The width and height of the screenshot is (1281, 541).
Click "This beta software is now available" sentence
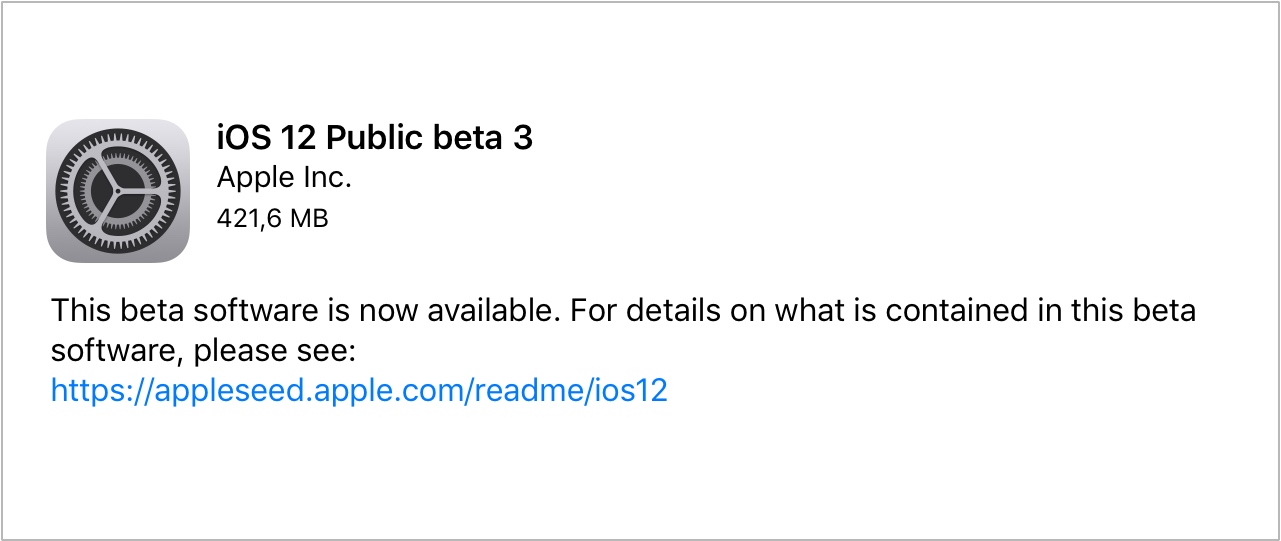pyautogui.click(x=302, y=311)
